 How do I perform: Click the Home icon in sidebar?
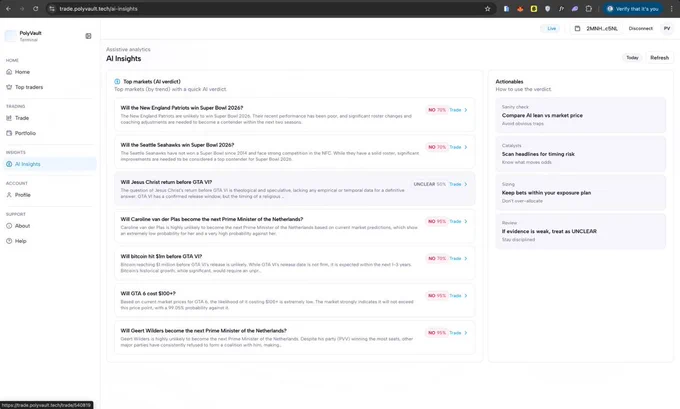click(x=9, y=72)
